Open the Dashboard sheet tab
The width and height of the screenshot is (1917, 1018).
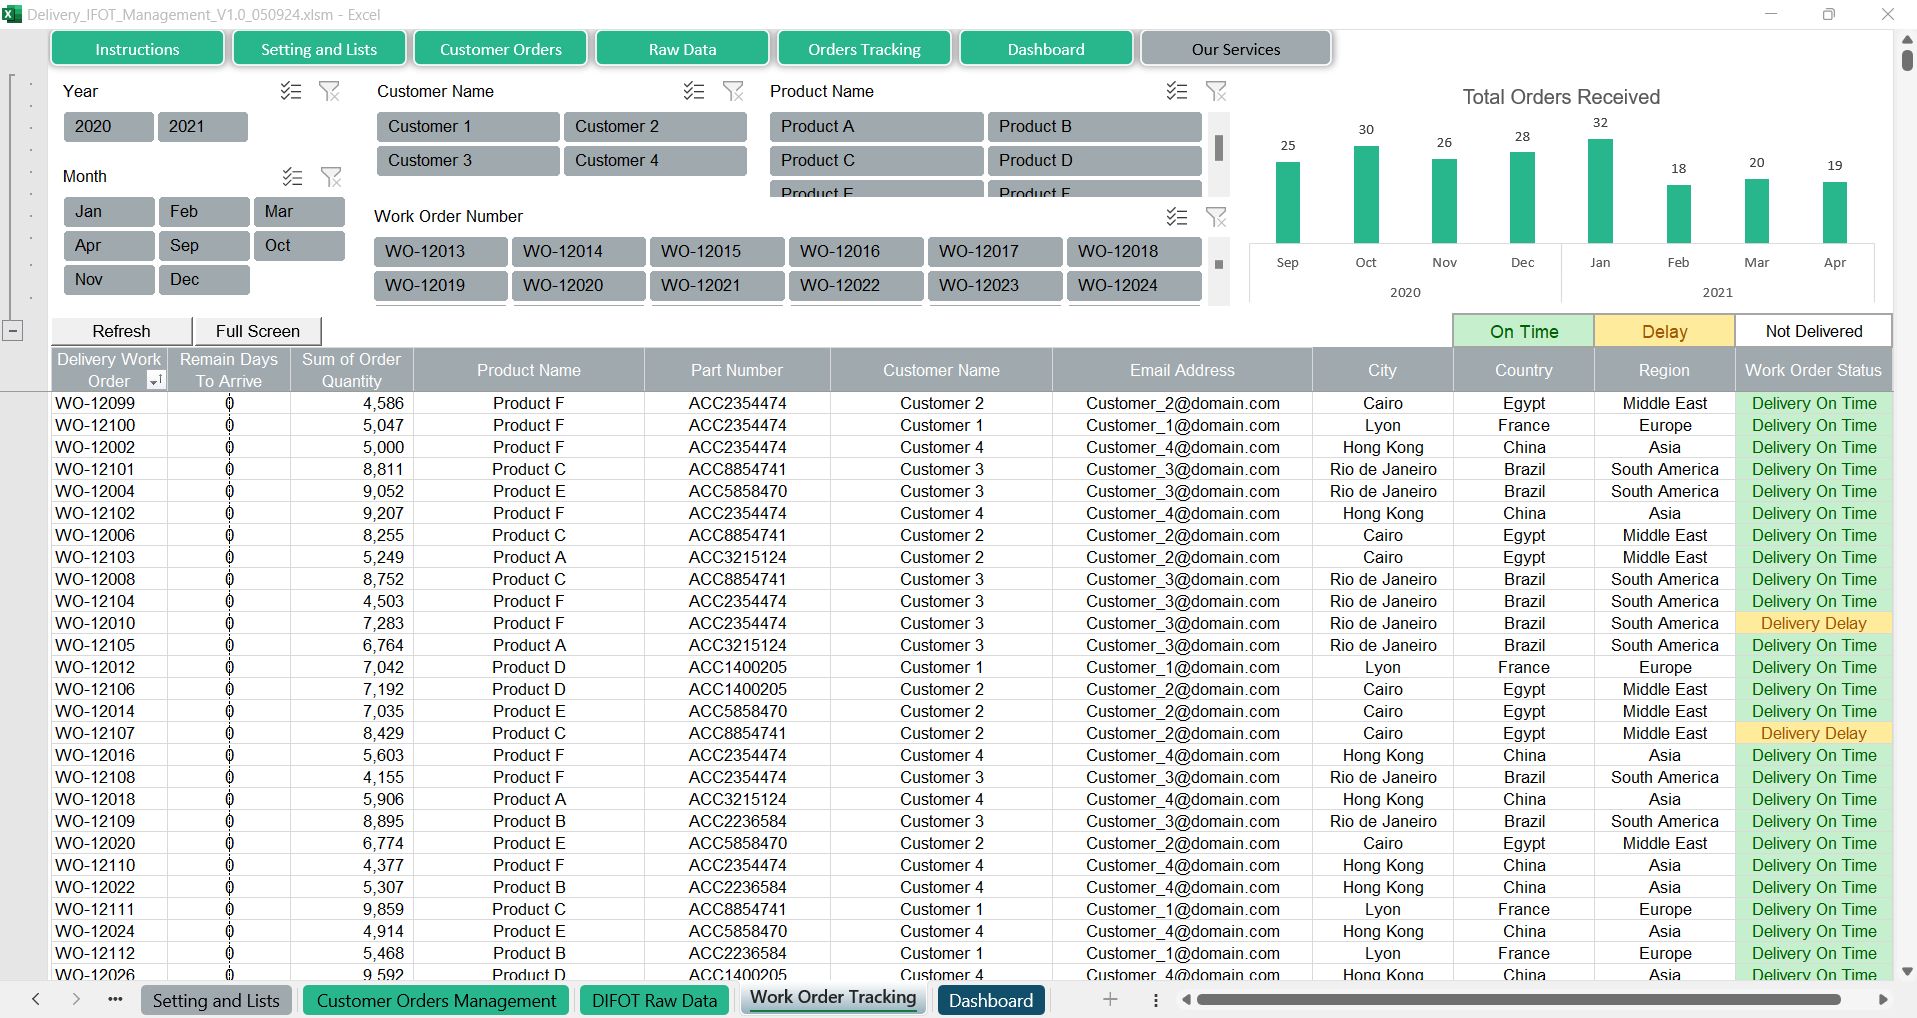click(x=990, y=1001)
